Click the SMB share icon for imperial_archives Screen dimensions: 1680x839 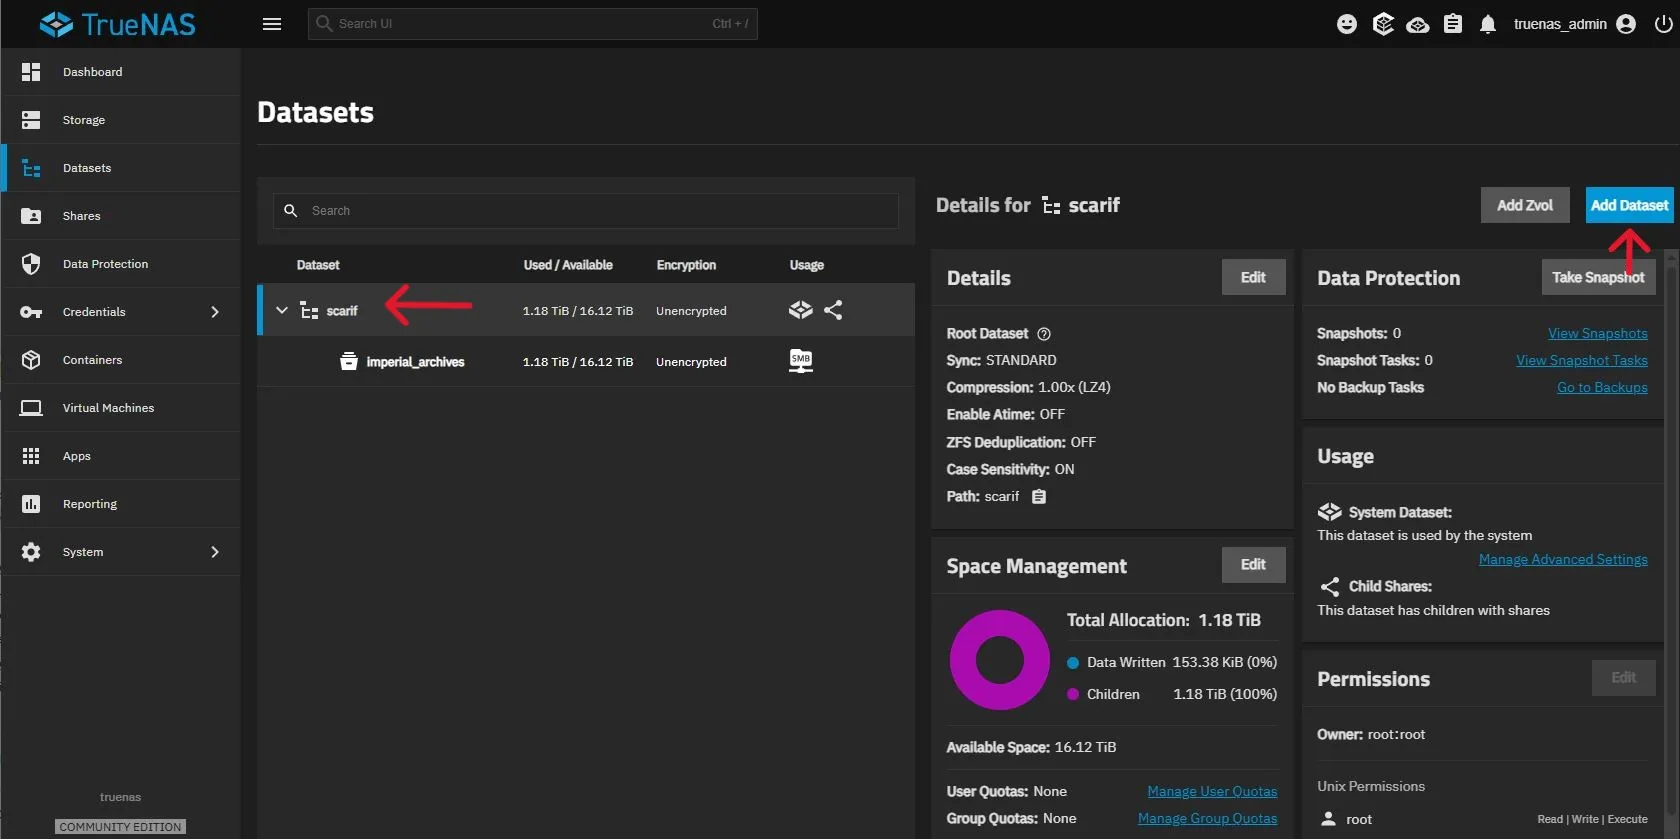click(801, 361)
